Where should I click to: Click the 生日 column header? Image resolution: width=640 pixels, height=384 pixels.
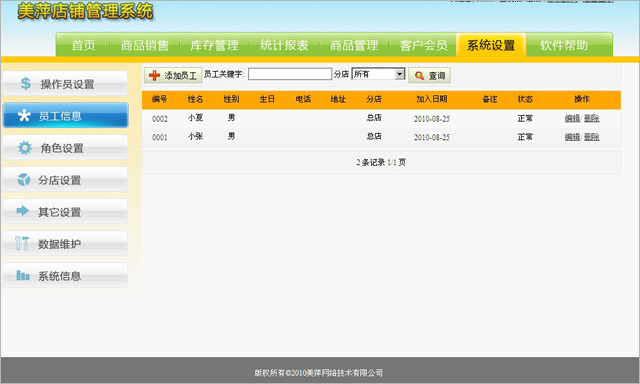267,99
